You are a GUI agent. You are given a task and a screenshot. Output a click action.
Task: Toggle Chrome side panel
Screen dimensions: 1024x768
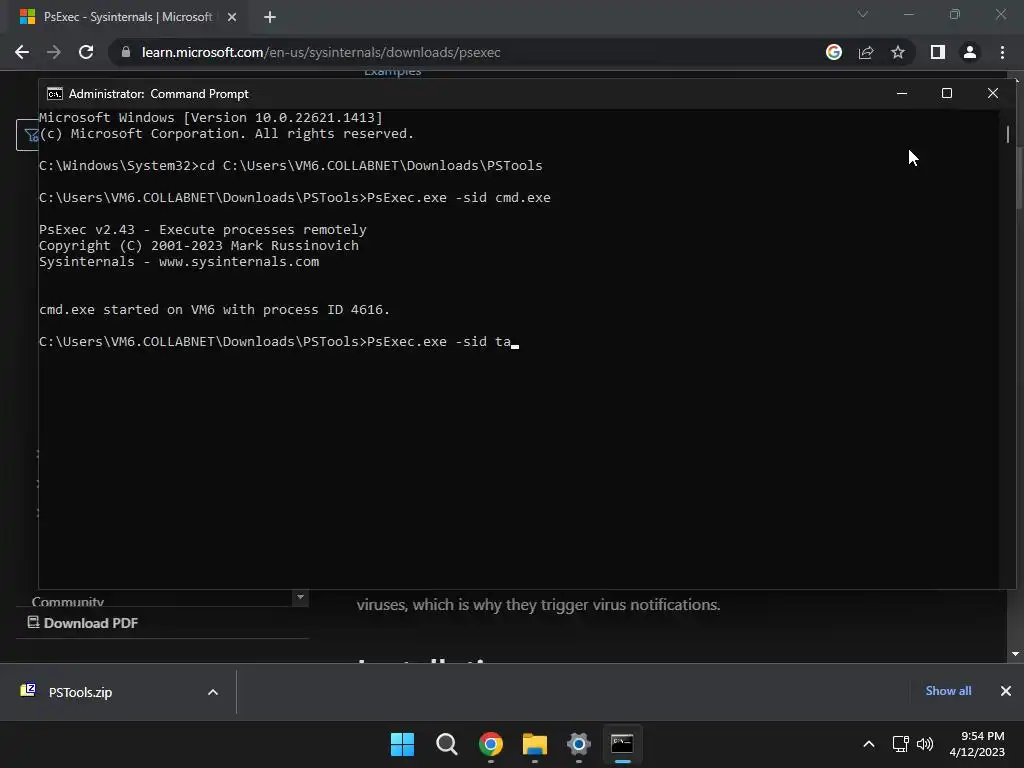(x=937, y=52)
